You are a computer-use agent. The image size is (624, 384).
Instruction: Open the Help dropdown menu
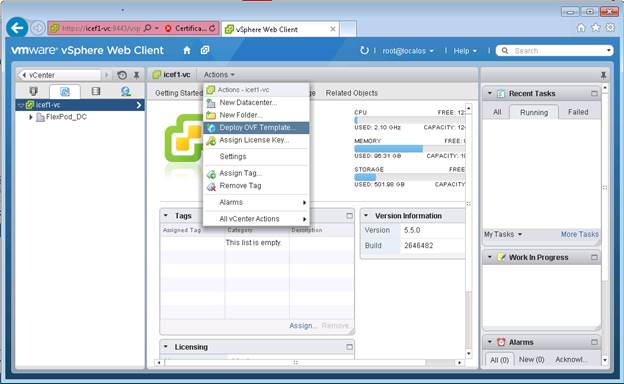tap(465, 51)
